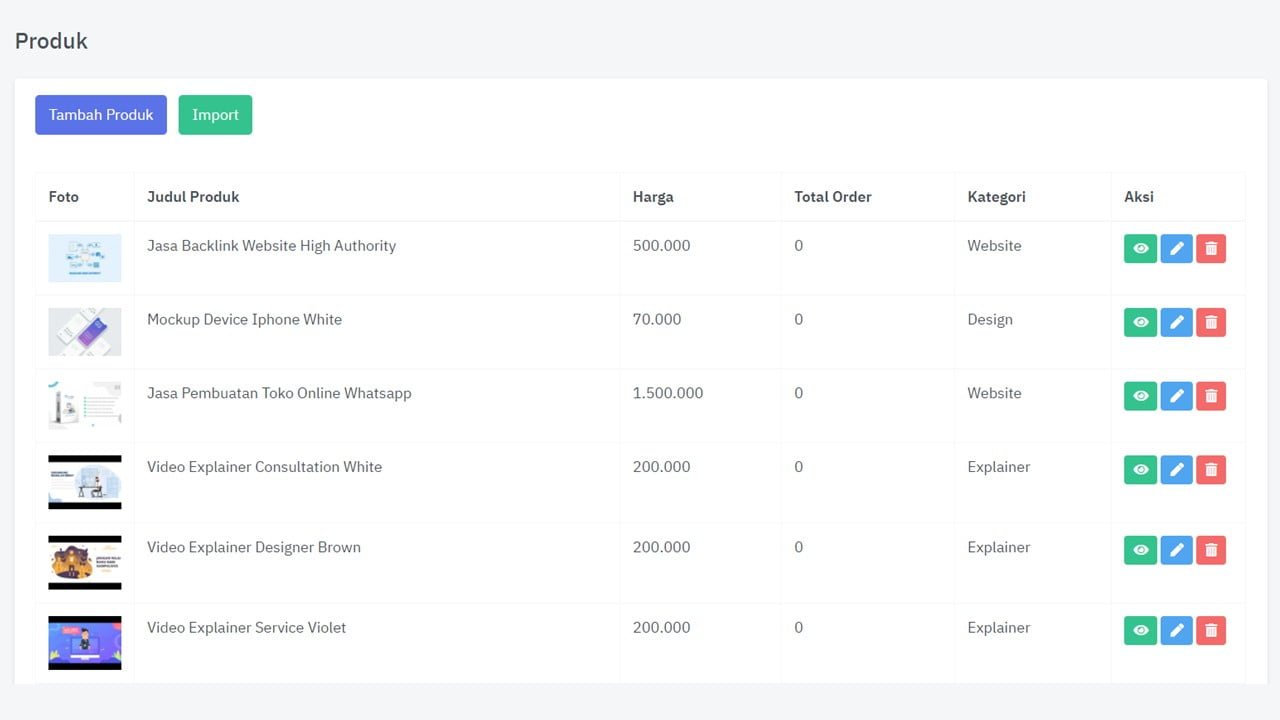Delete Video Explainer Designer Brown product

tap(1211, 550)
